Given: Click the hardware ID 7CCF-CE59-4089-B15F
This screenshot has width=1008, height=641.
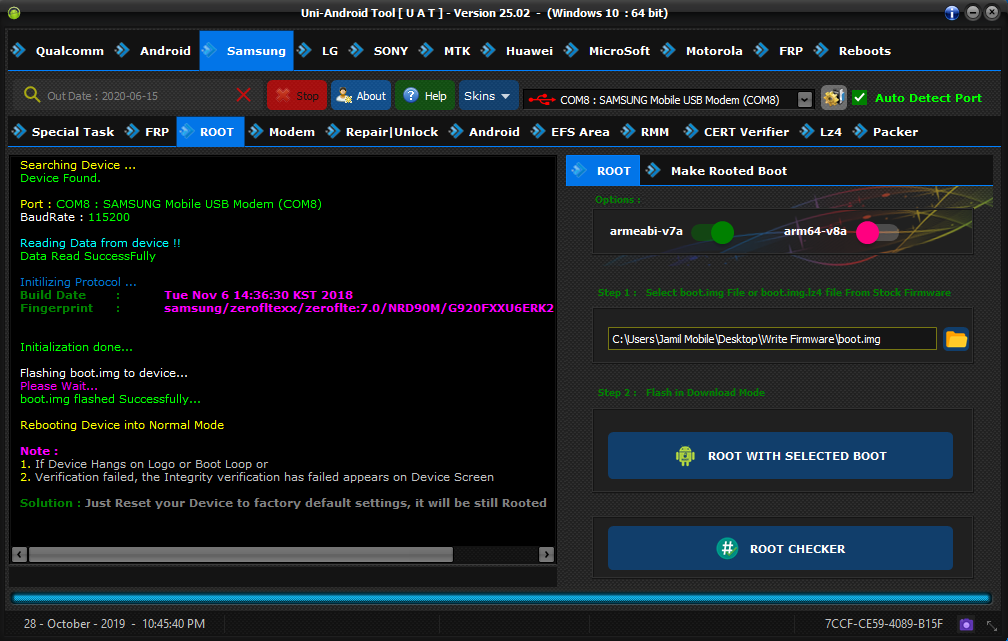Looking at the screenshot, I should click(884, 624).
